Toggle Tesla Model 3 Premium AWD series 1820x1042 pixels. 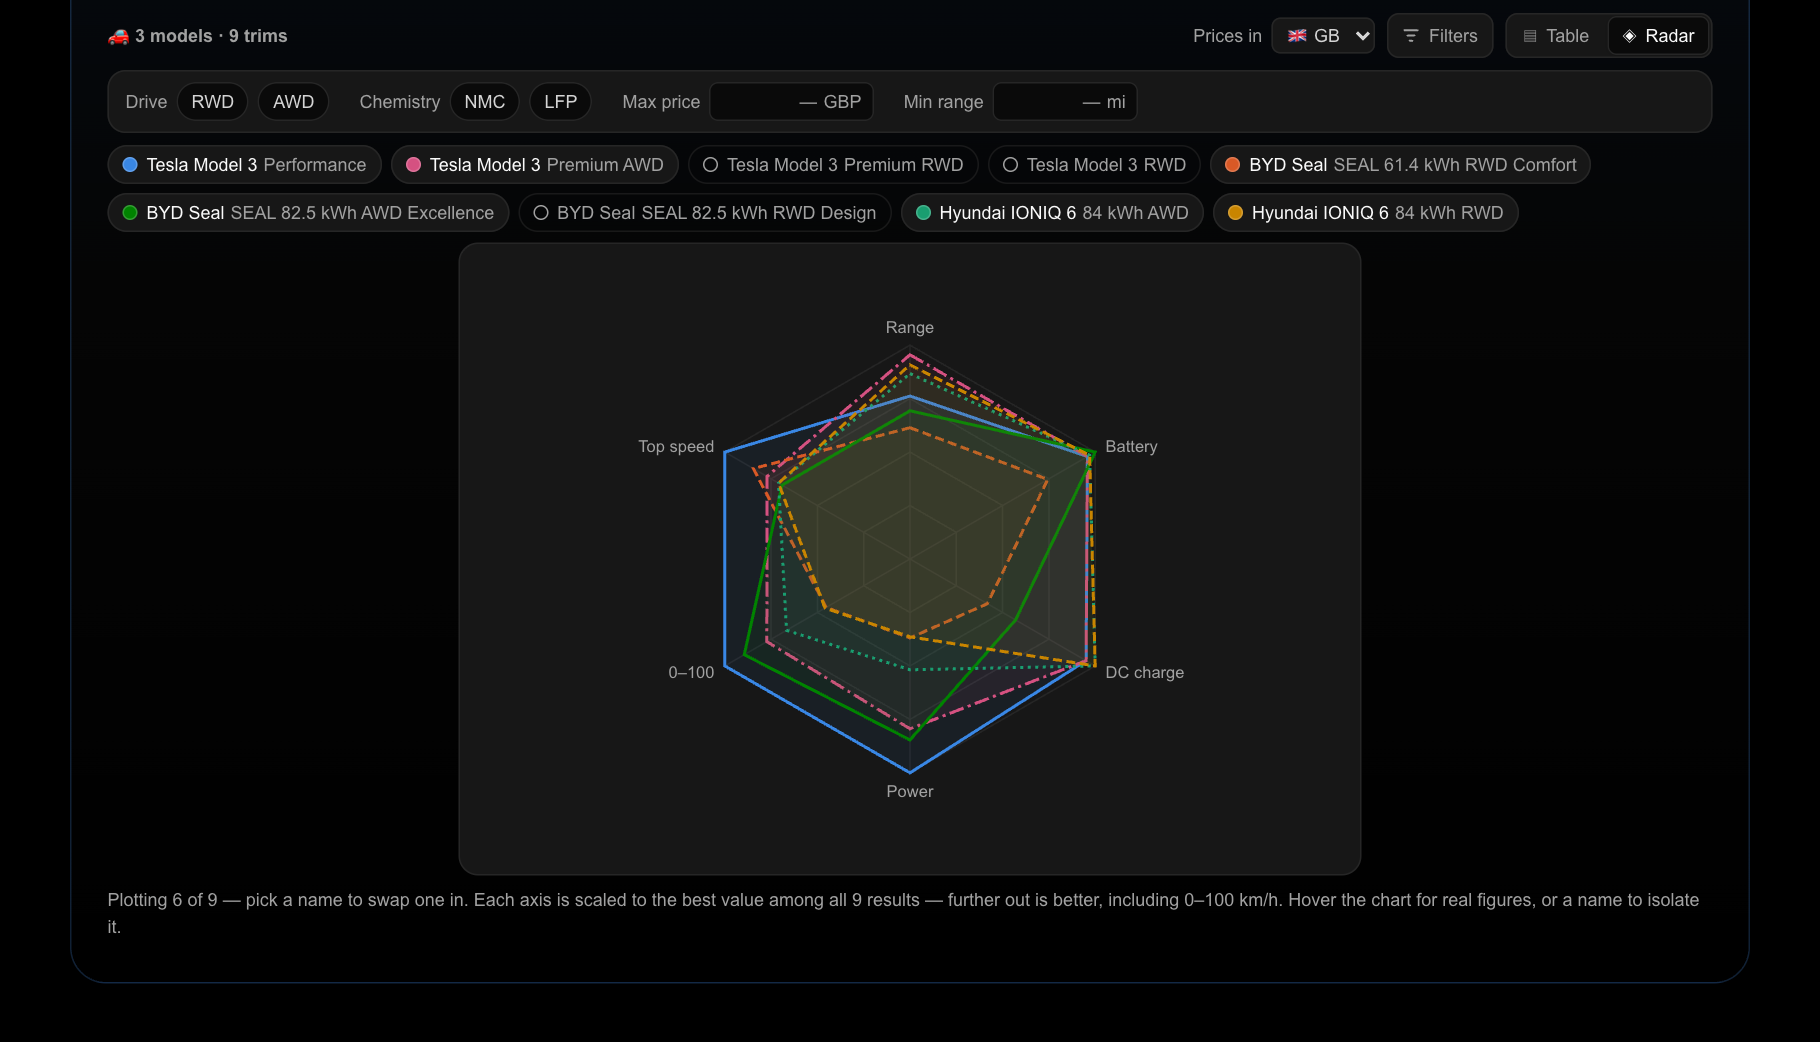pos(535,165)
